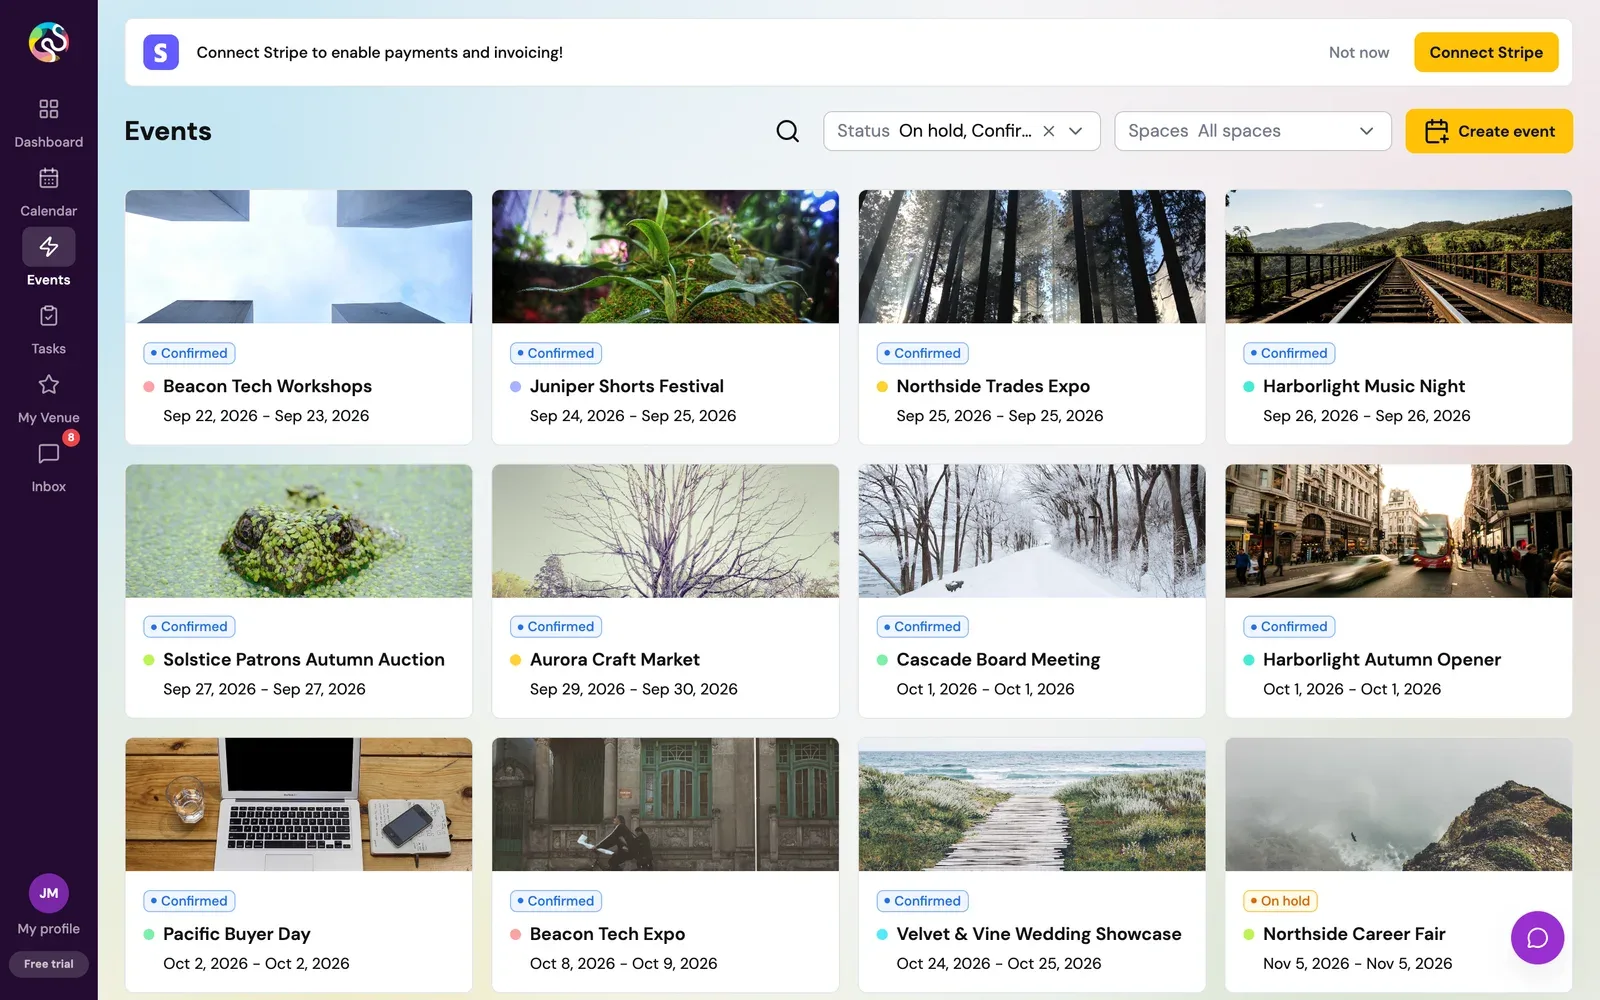This screenshot has height=1000, width=1600.
Task: Click the search magnifier icon
Action: 787,131
